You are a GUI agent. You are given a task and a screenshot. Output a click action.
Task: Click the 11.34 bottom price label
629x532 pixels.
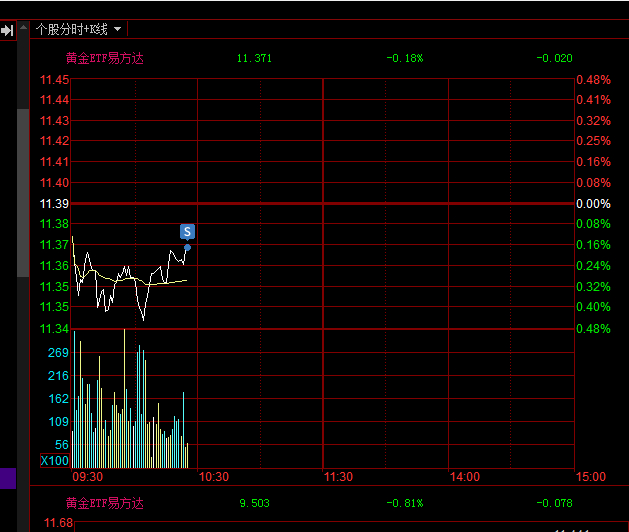point(54,329)
